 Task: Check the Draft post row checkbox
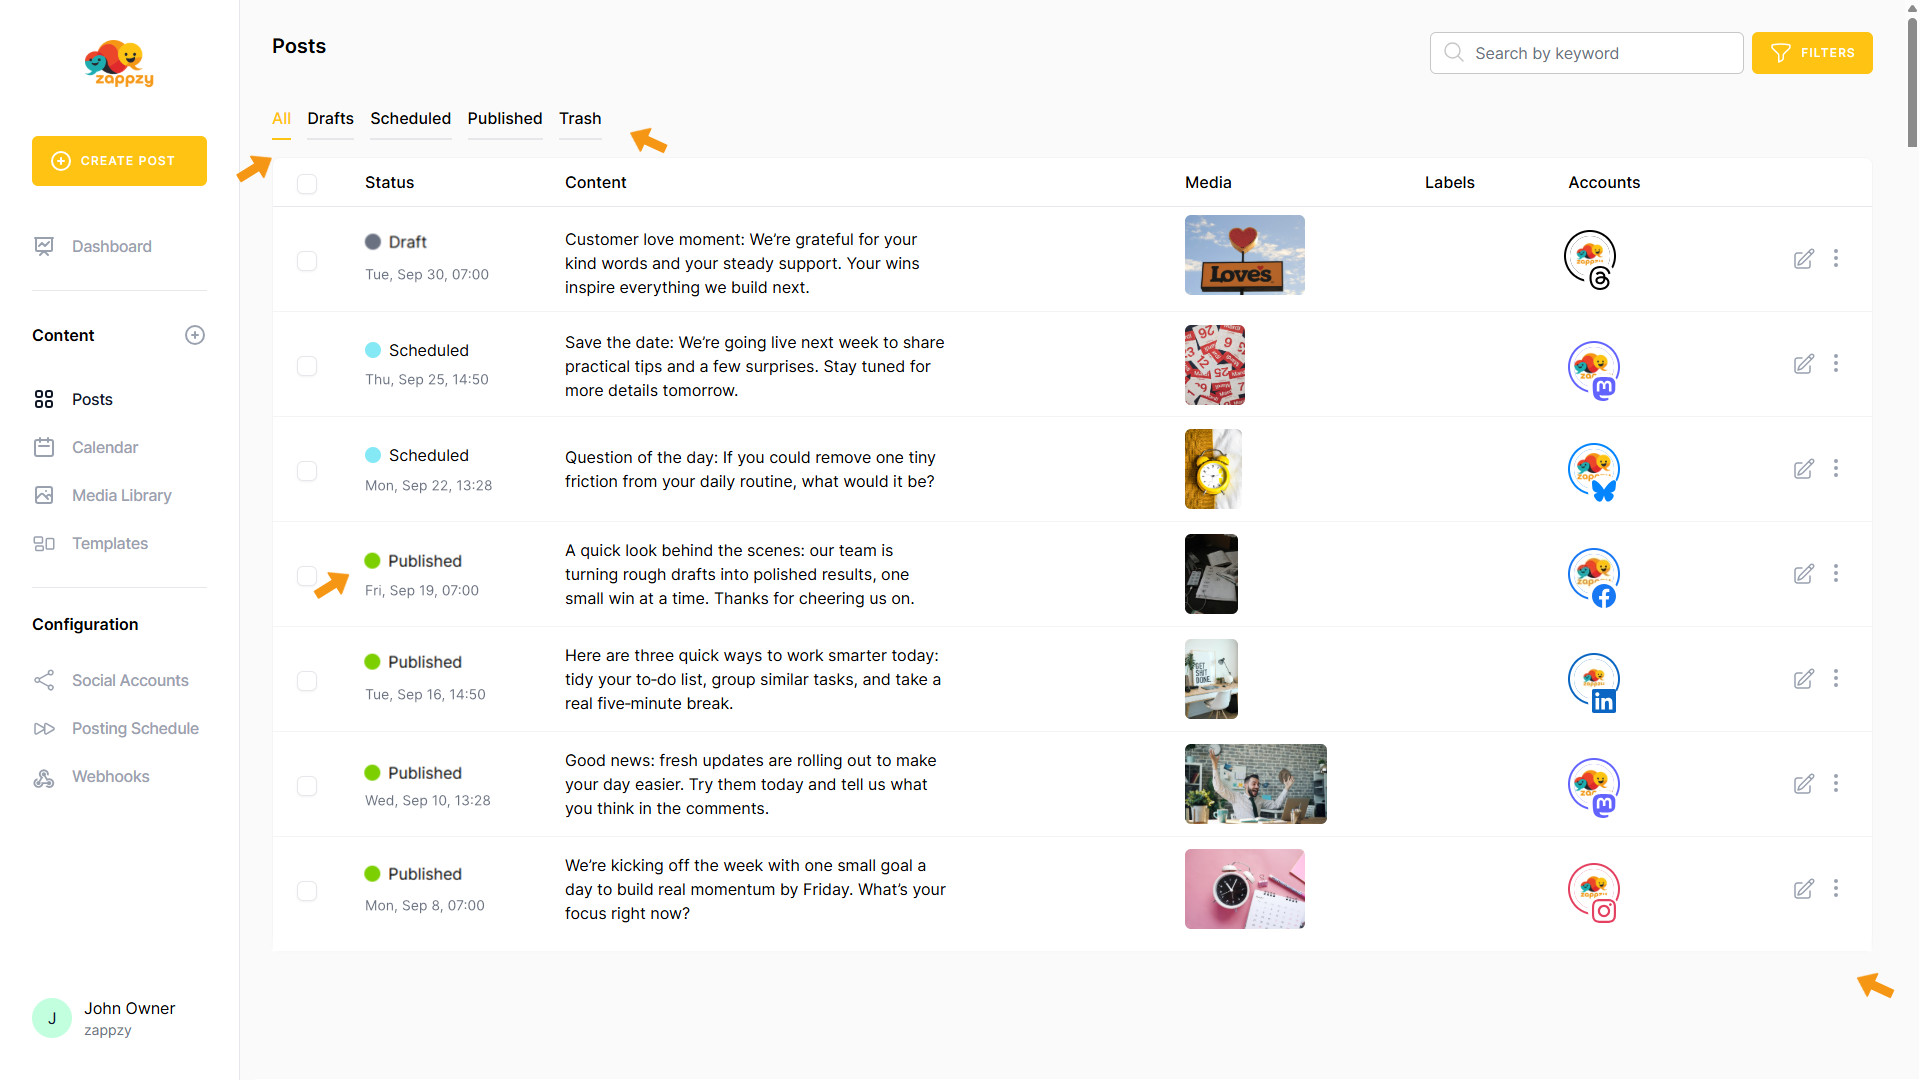pos(307,261)
